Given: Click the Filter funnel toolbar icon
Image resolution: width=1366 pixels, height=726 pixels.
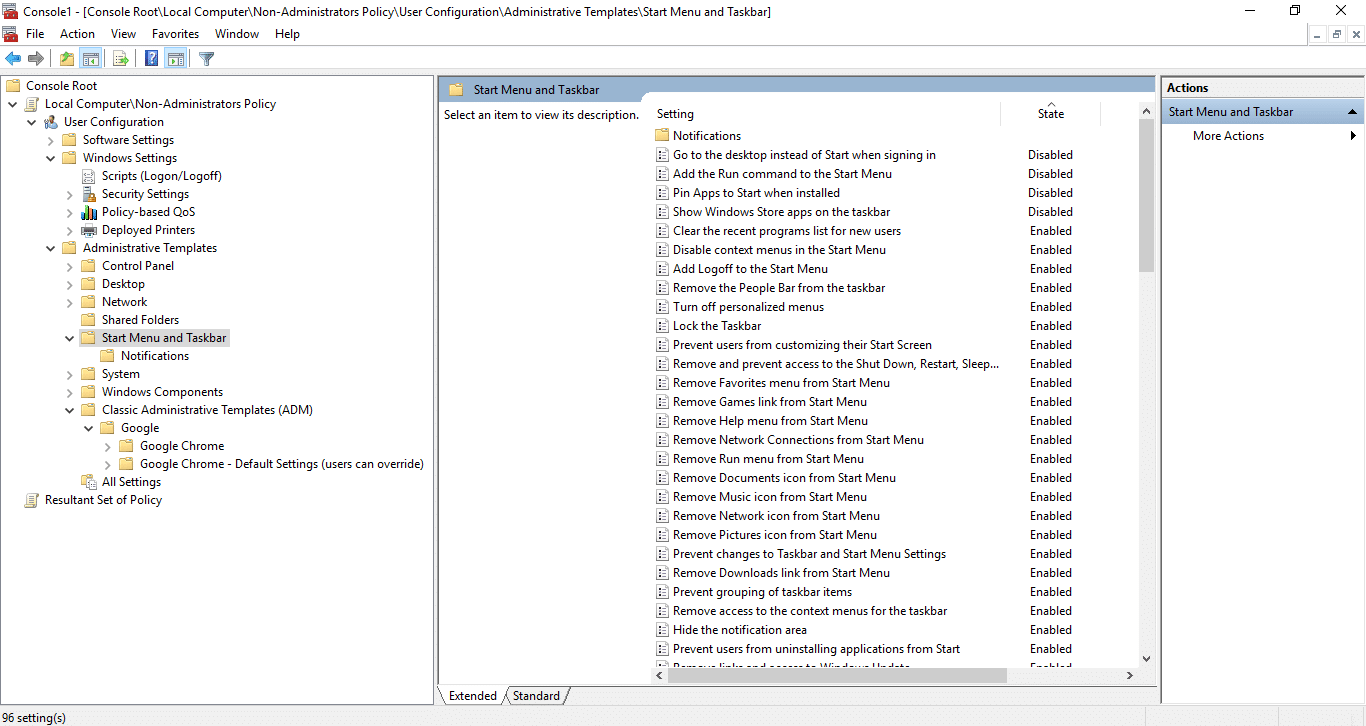Looking at the screenshot, I should (x=207, y=59).
